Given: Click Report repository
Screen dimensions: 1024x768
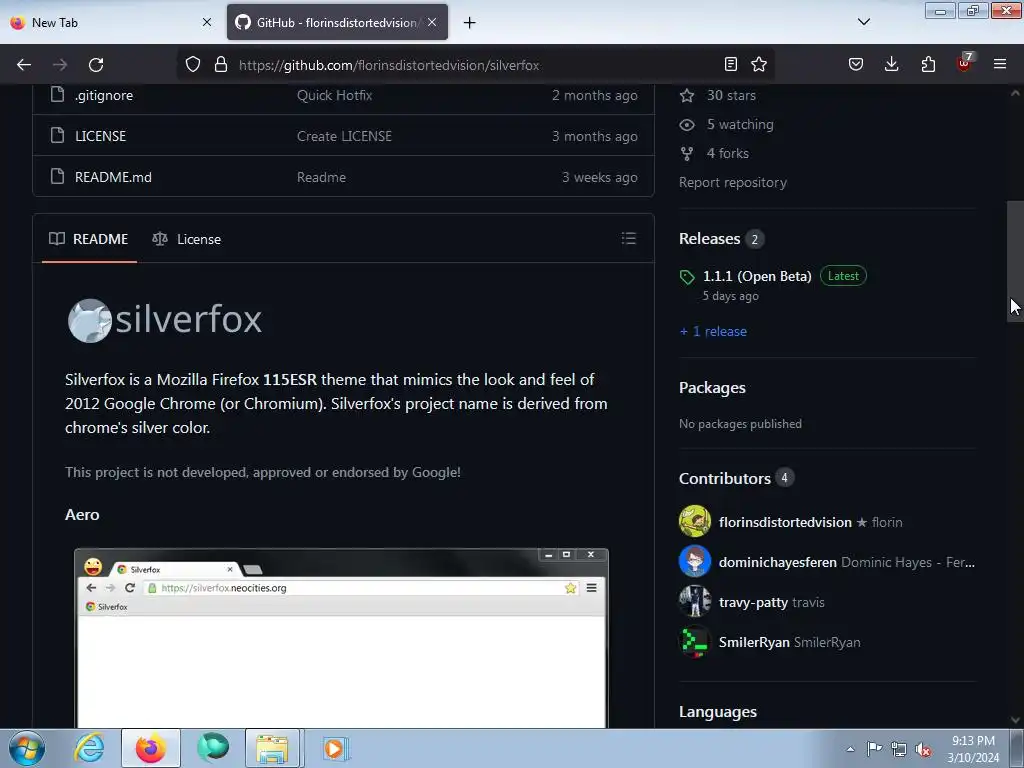Looking at the screenshot, I should [x=733, y=182].
